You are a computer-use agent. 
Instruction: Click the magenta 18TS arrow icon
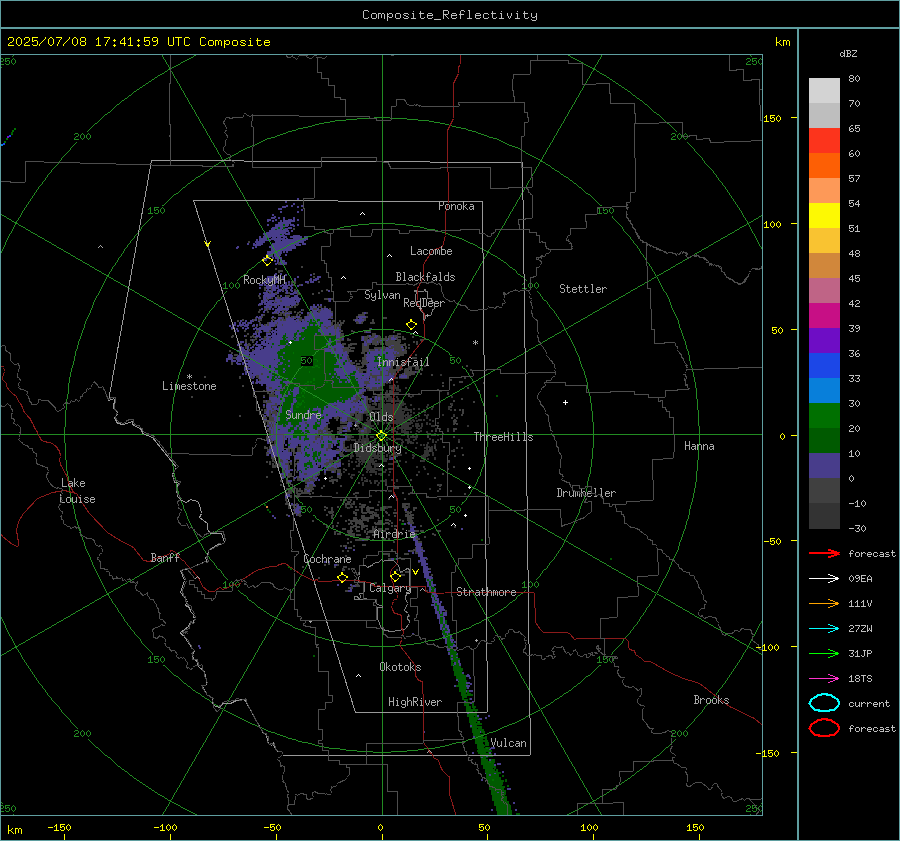coord(824,679)
